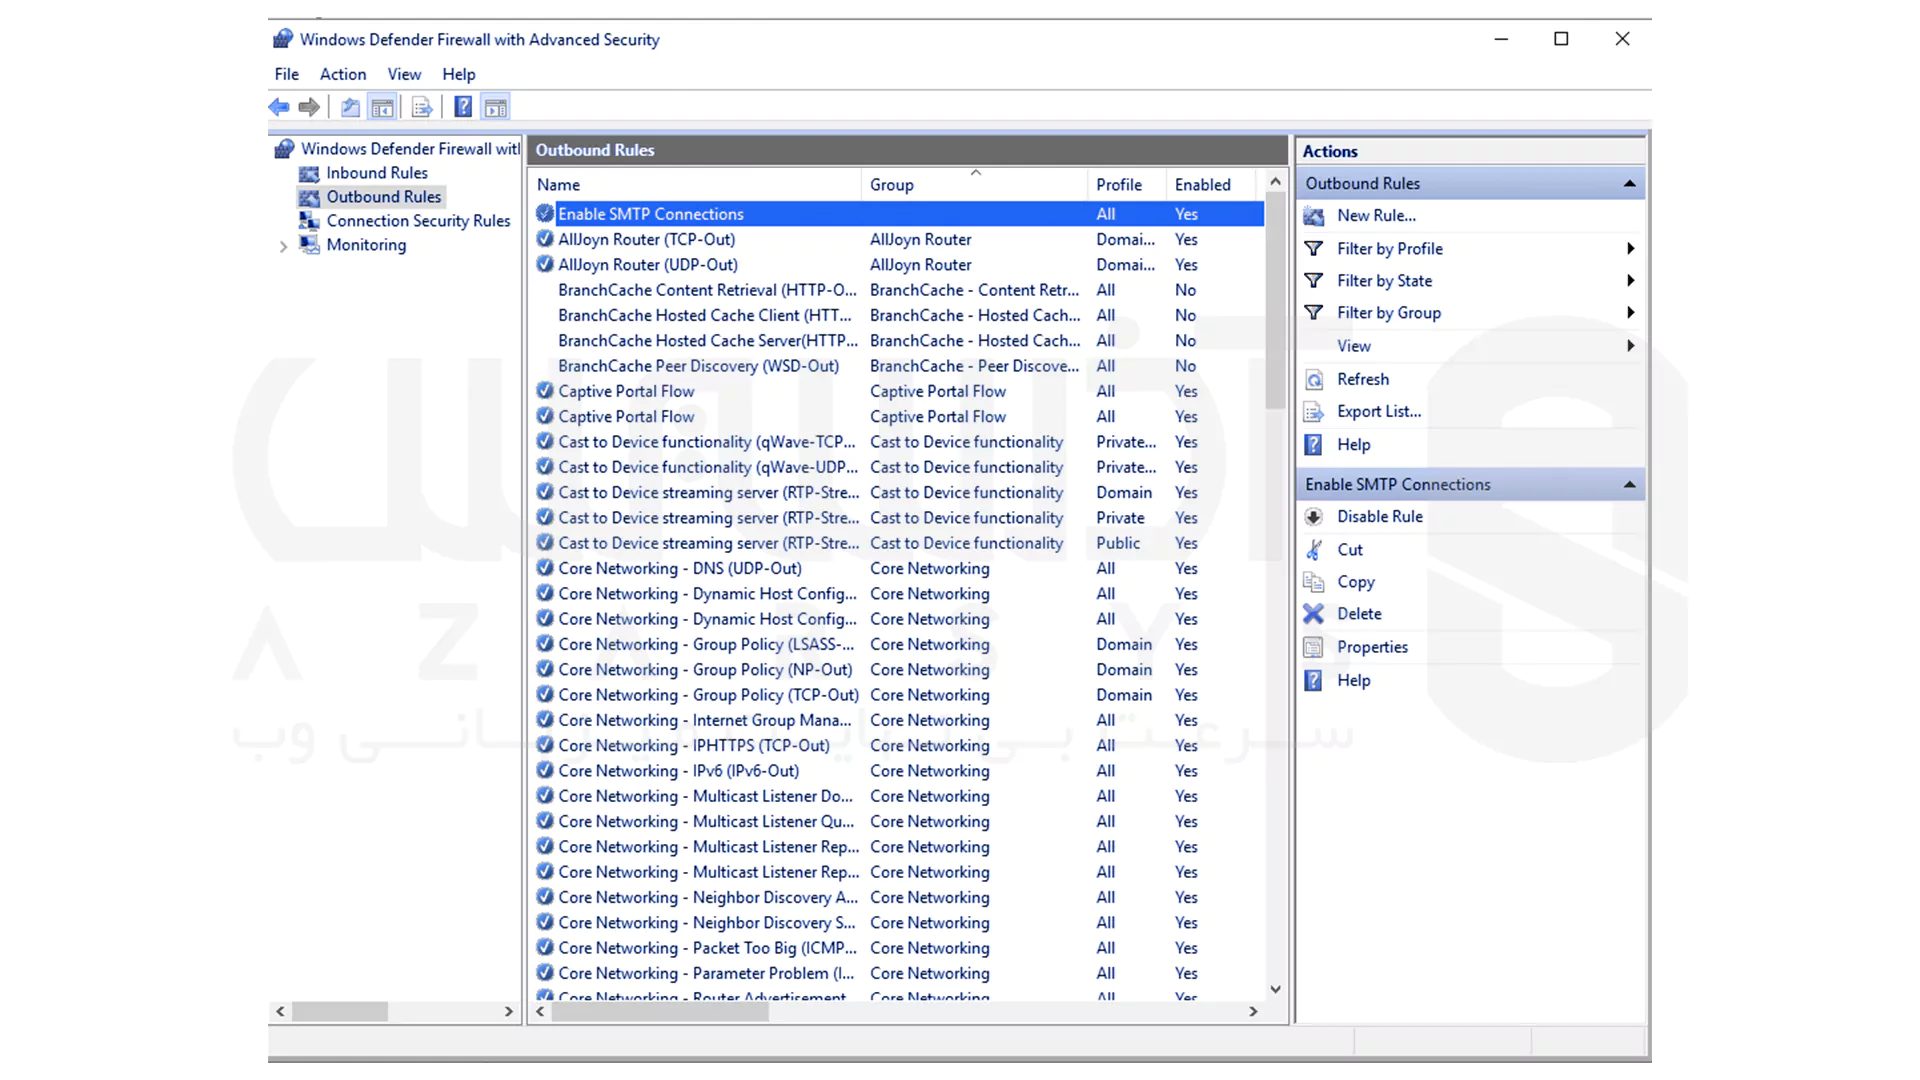Open the File menu

[287, 74]
